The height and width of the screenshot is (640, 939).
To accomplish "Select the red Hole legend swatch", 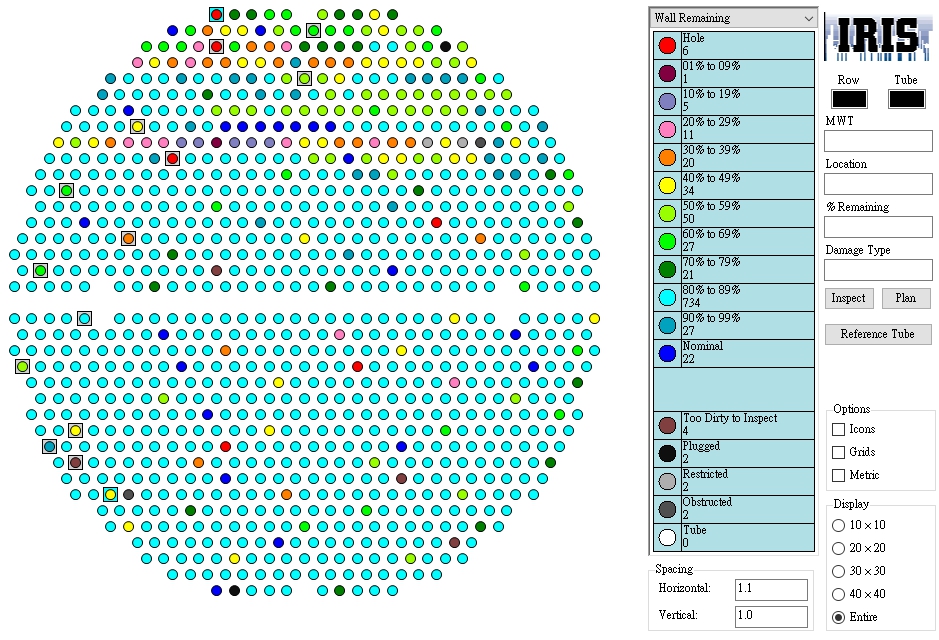I will pos(667,46).
